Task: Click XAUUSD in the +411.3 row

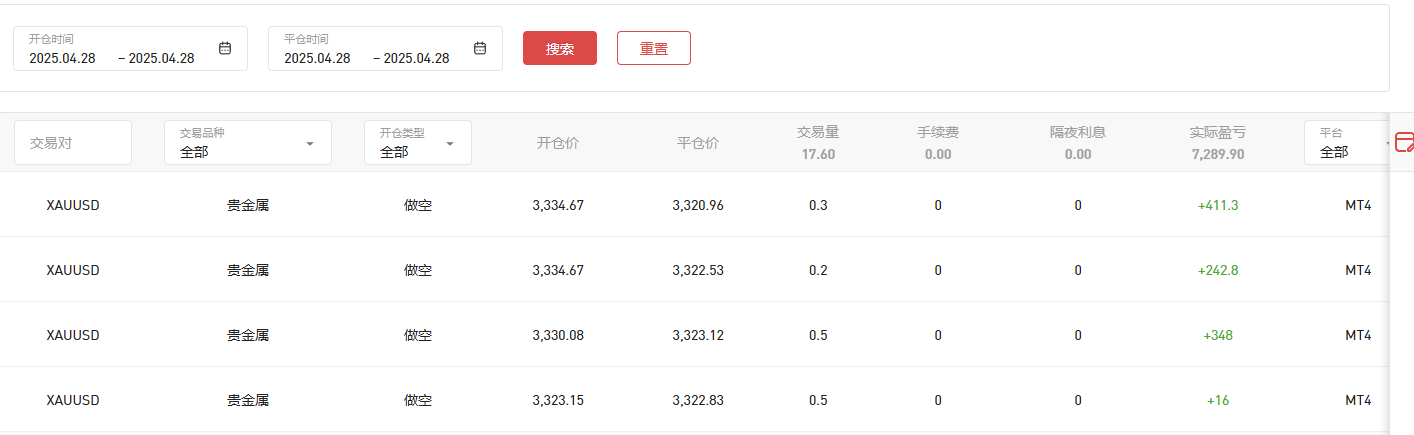Action: tap(73, 205)
